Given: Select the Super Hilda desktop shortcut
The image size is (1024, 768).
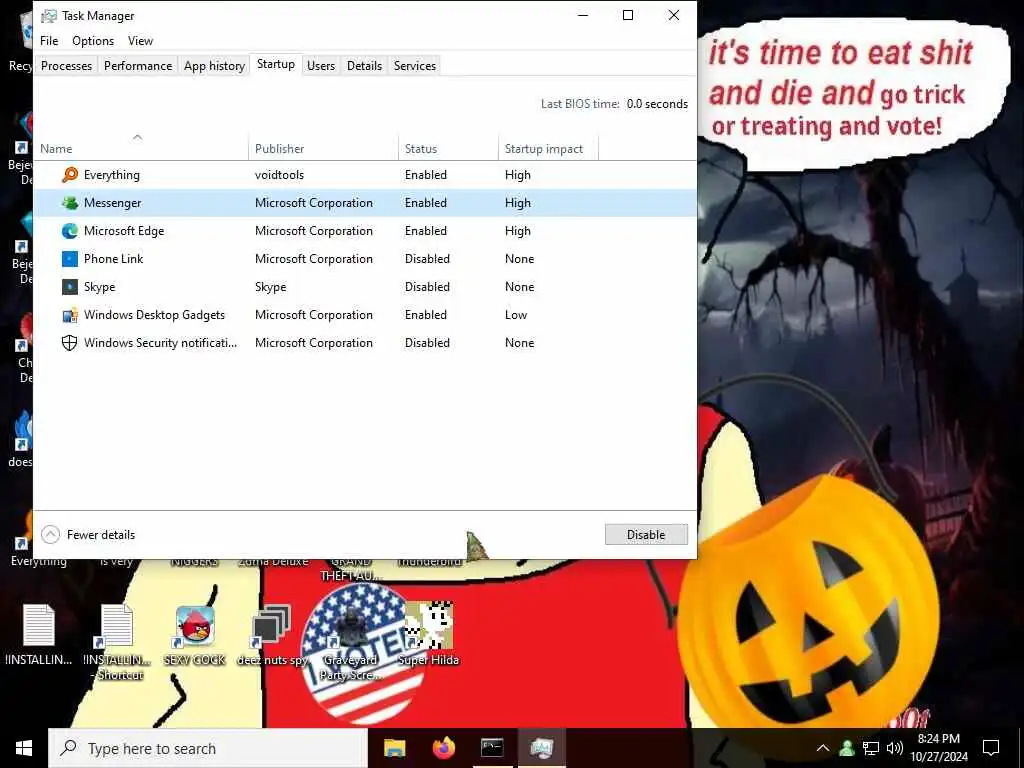Looking at the screenshot, I should point(428,633).
